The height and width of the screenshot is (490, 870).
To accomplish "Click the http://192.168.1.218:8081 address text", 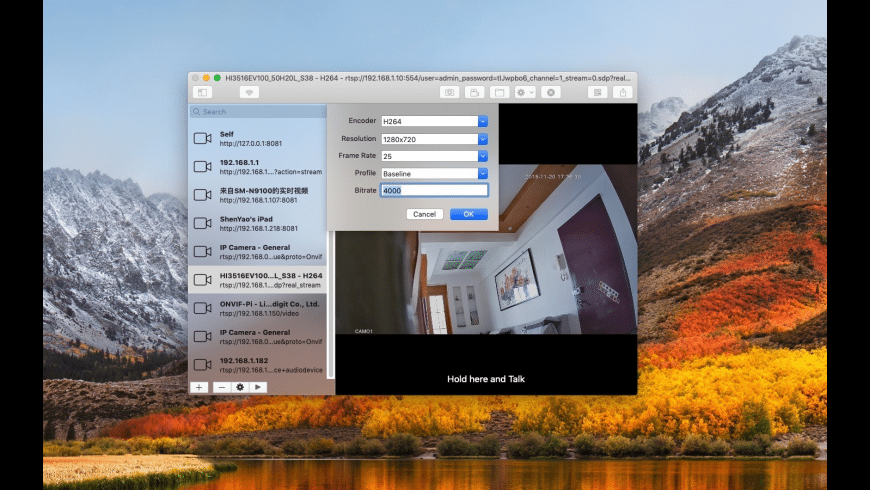I will click(x=259, y=229).
